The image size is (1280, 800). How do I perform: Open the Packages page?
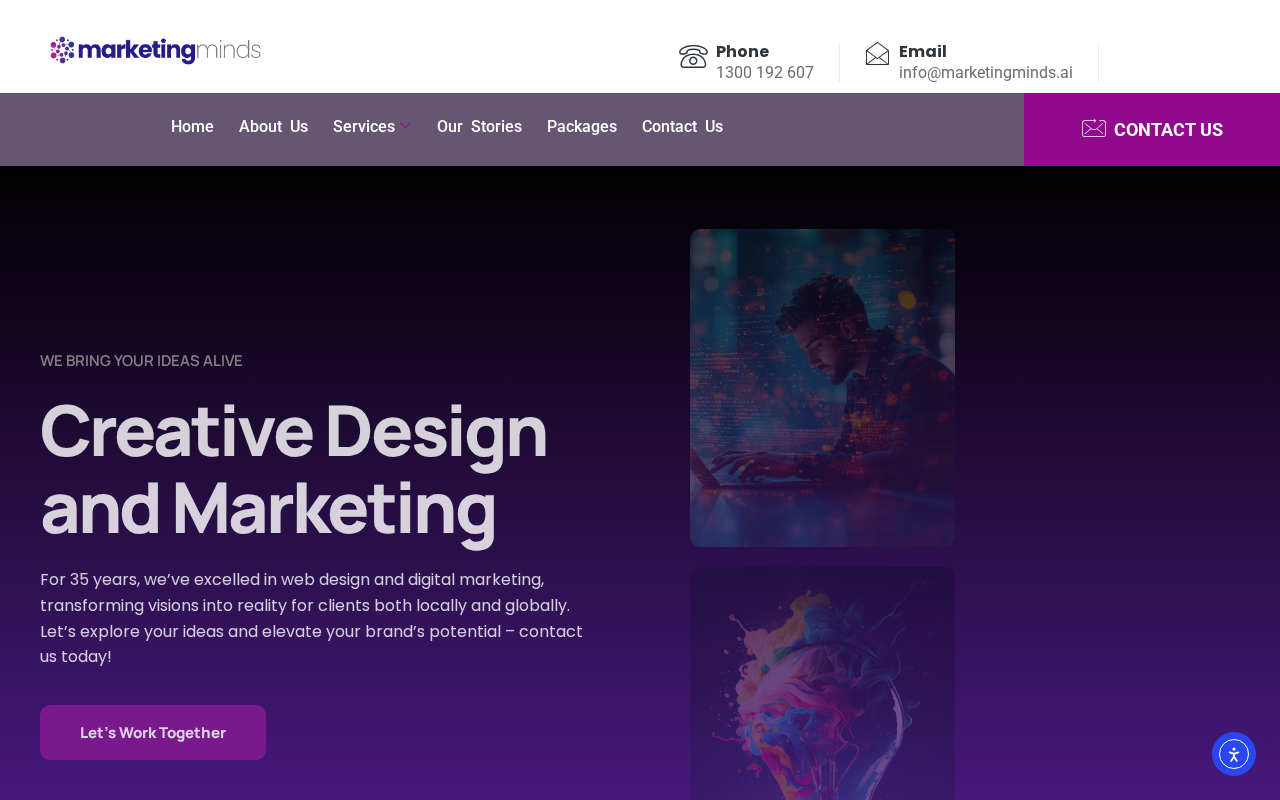[x=582, y=127]
